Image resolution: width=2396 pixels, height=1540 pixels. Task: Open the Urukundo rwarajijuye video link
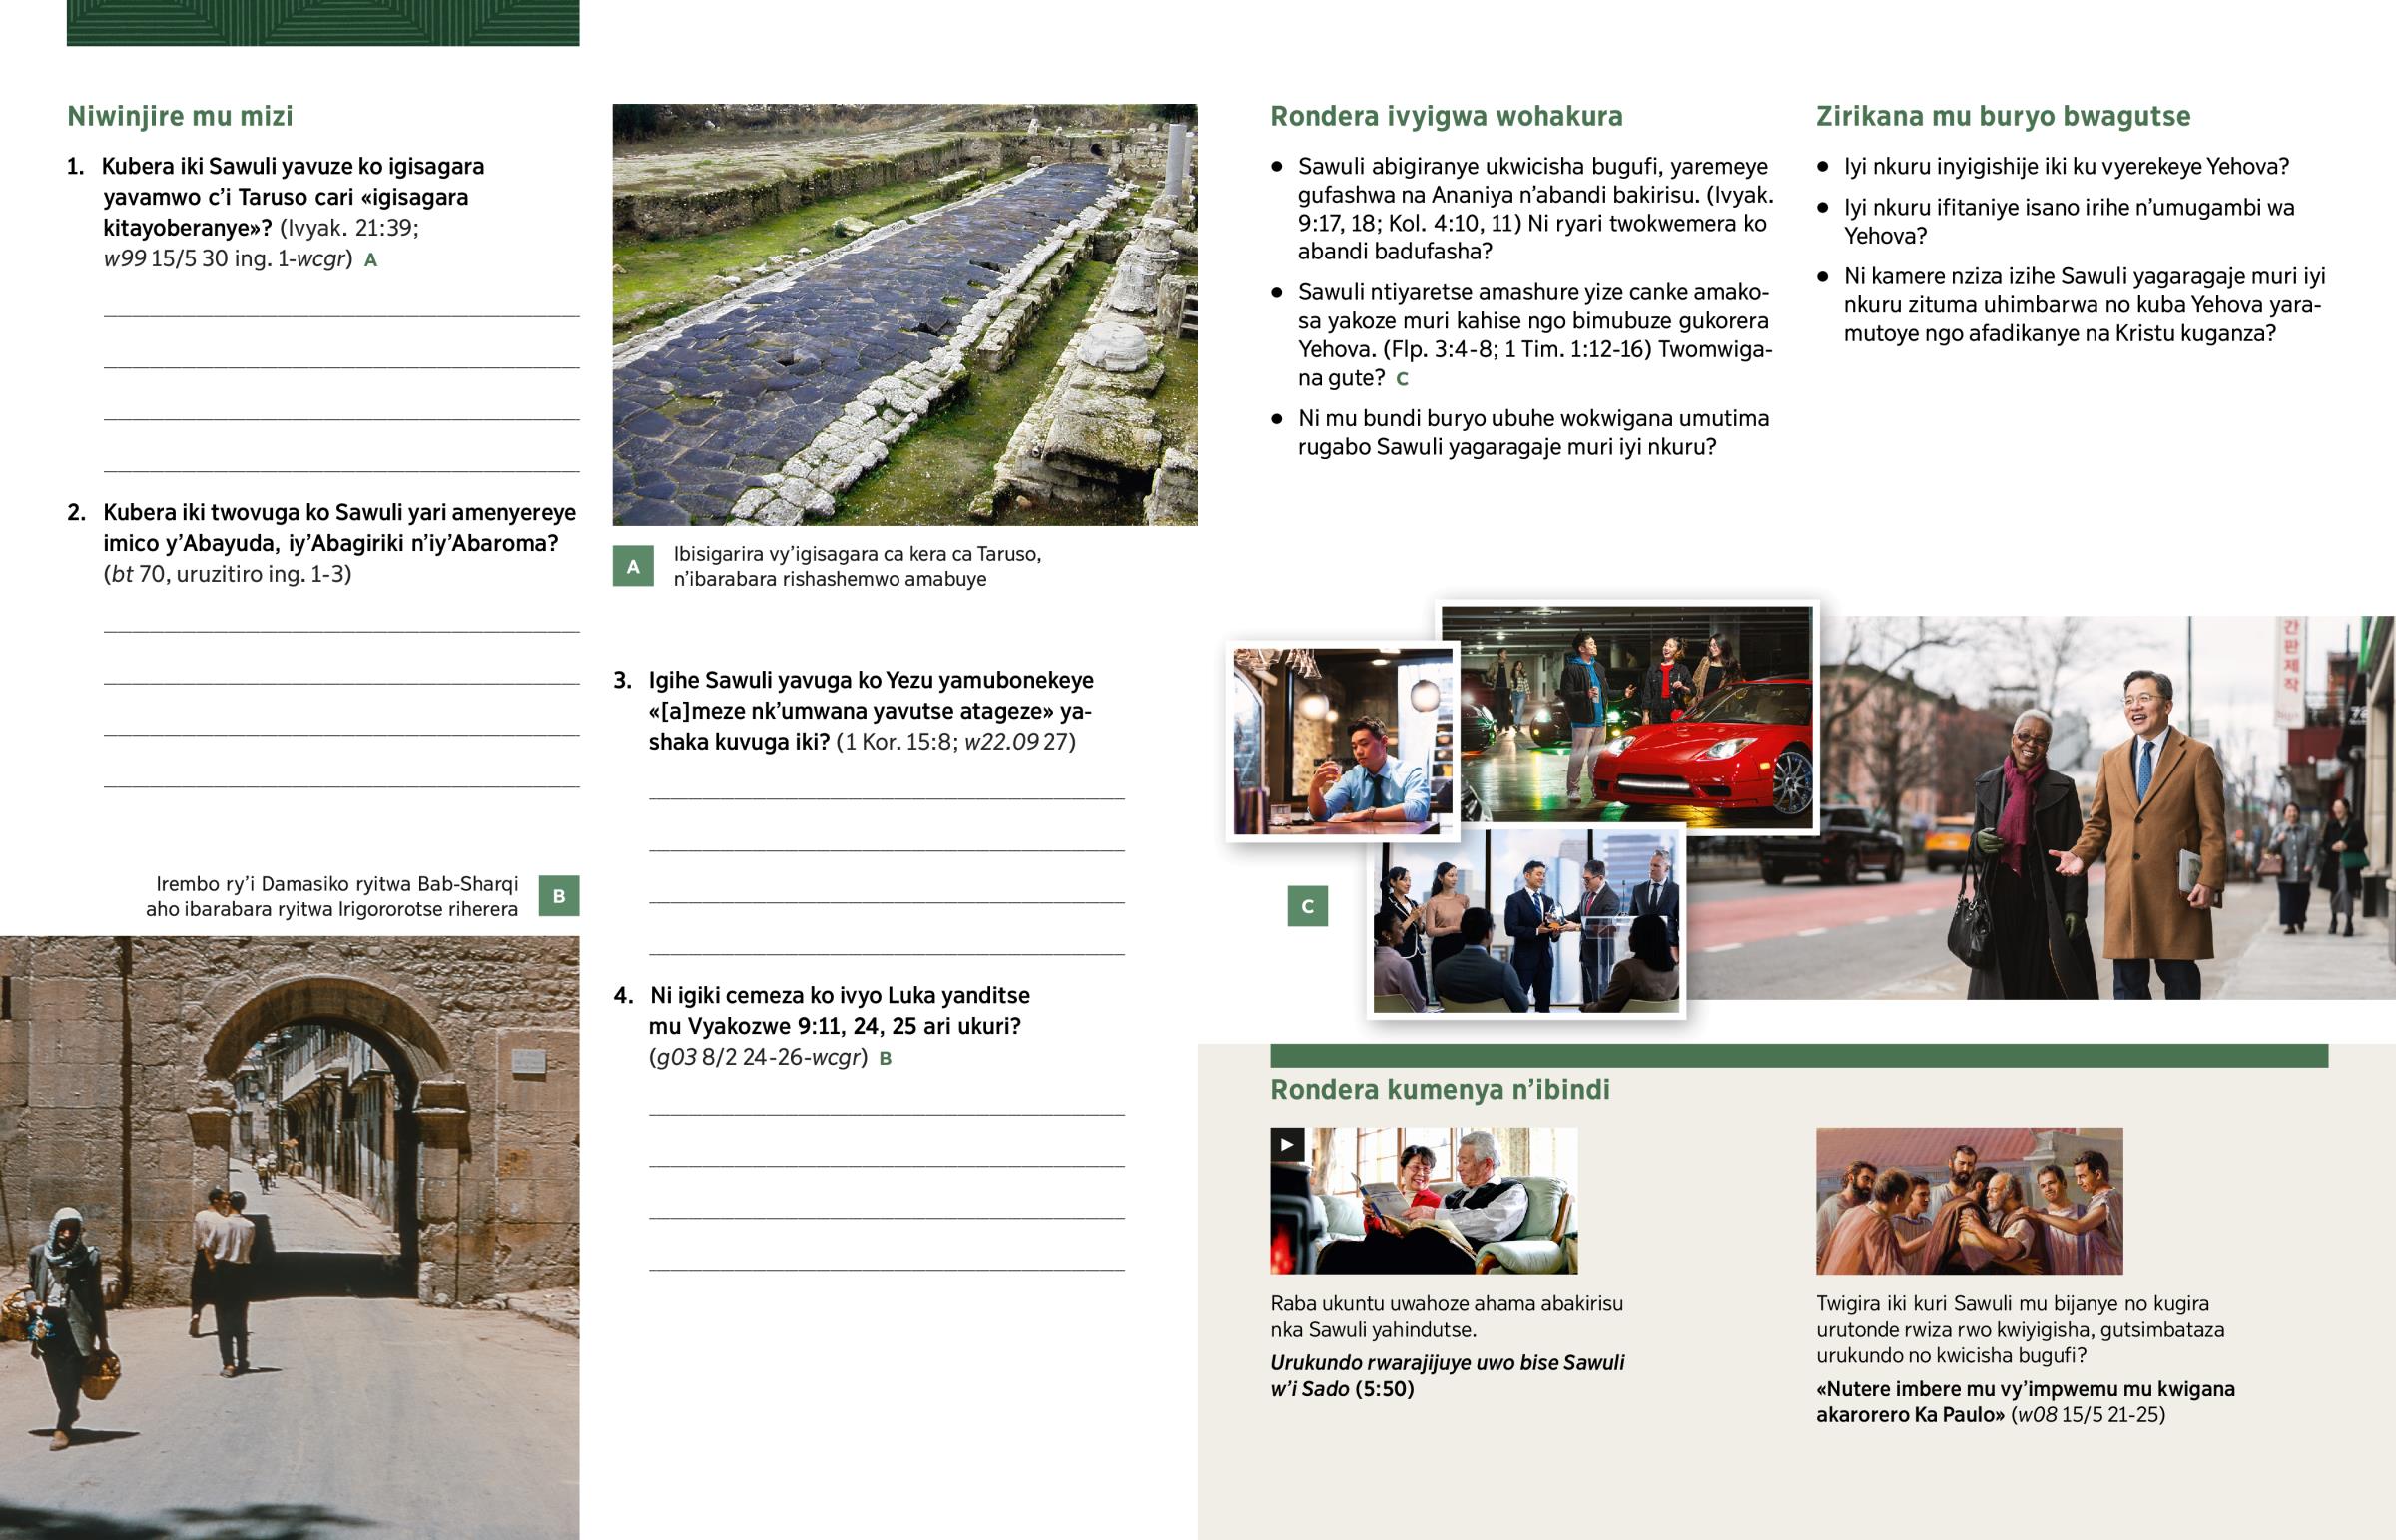1445,1375
